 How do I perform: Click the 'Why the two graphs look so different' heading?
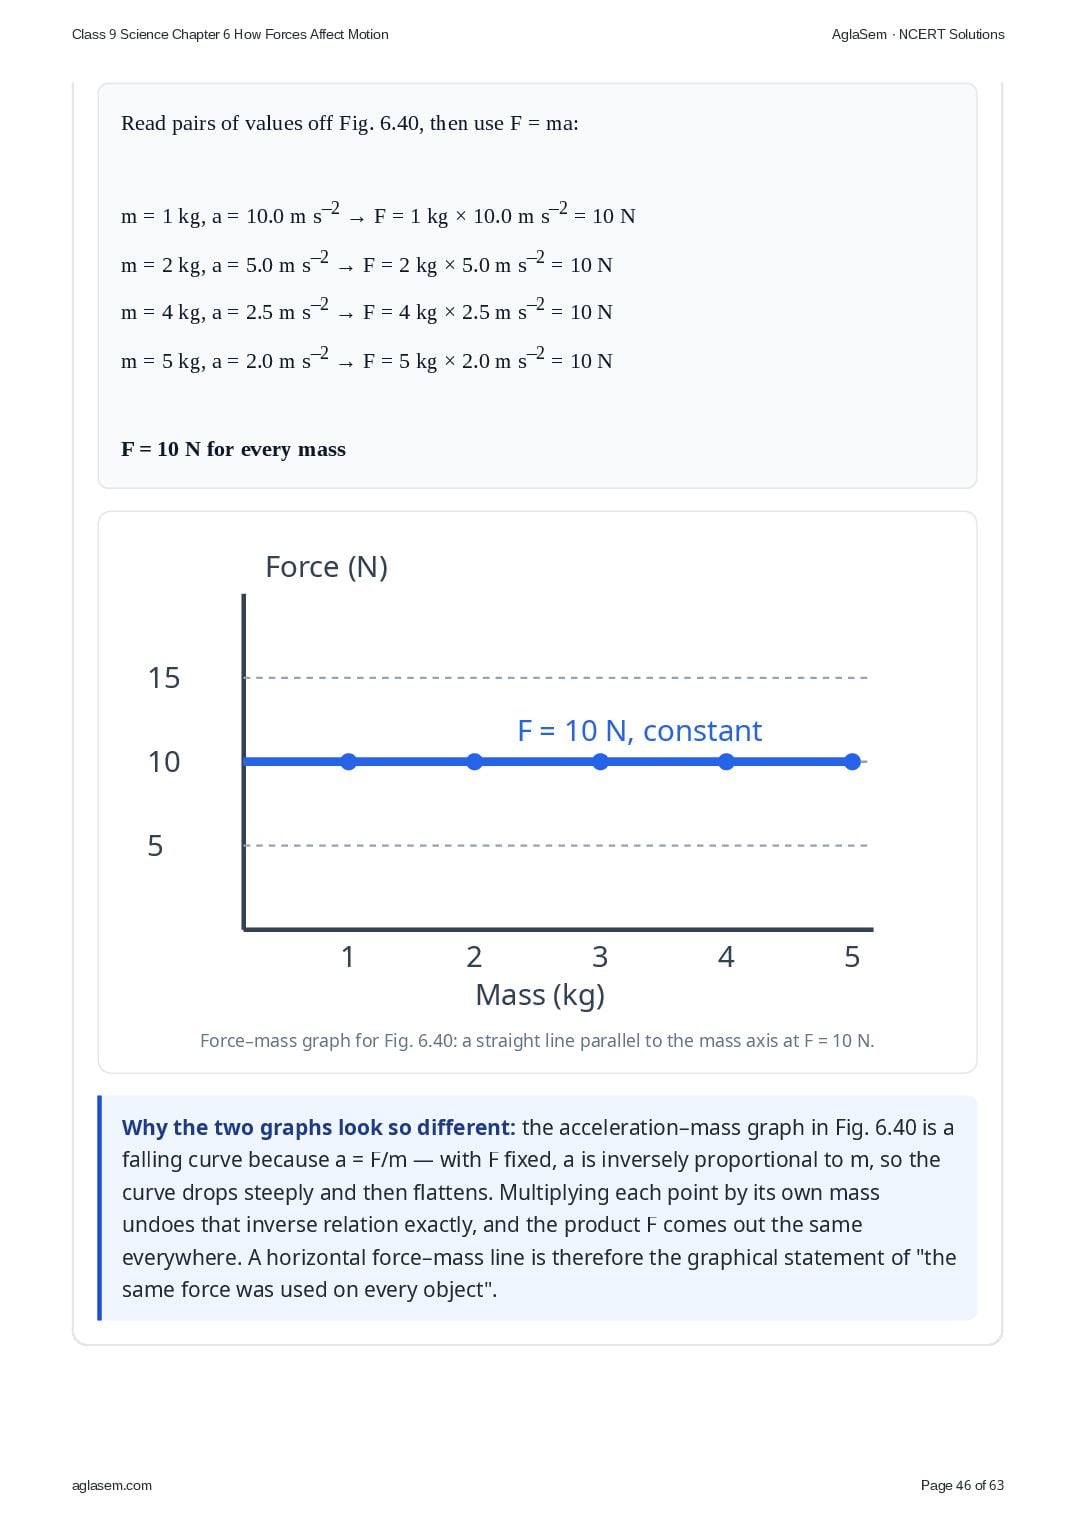(x=319, y=1128)
